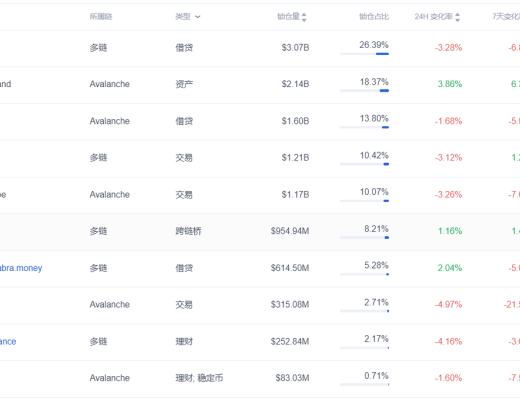Click the -1.60% 24H change value
The image size is (520, 400).
pos(448,378)
